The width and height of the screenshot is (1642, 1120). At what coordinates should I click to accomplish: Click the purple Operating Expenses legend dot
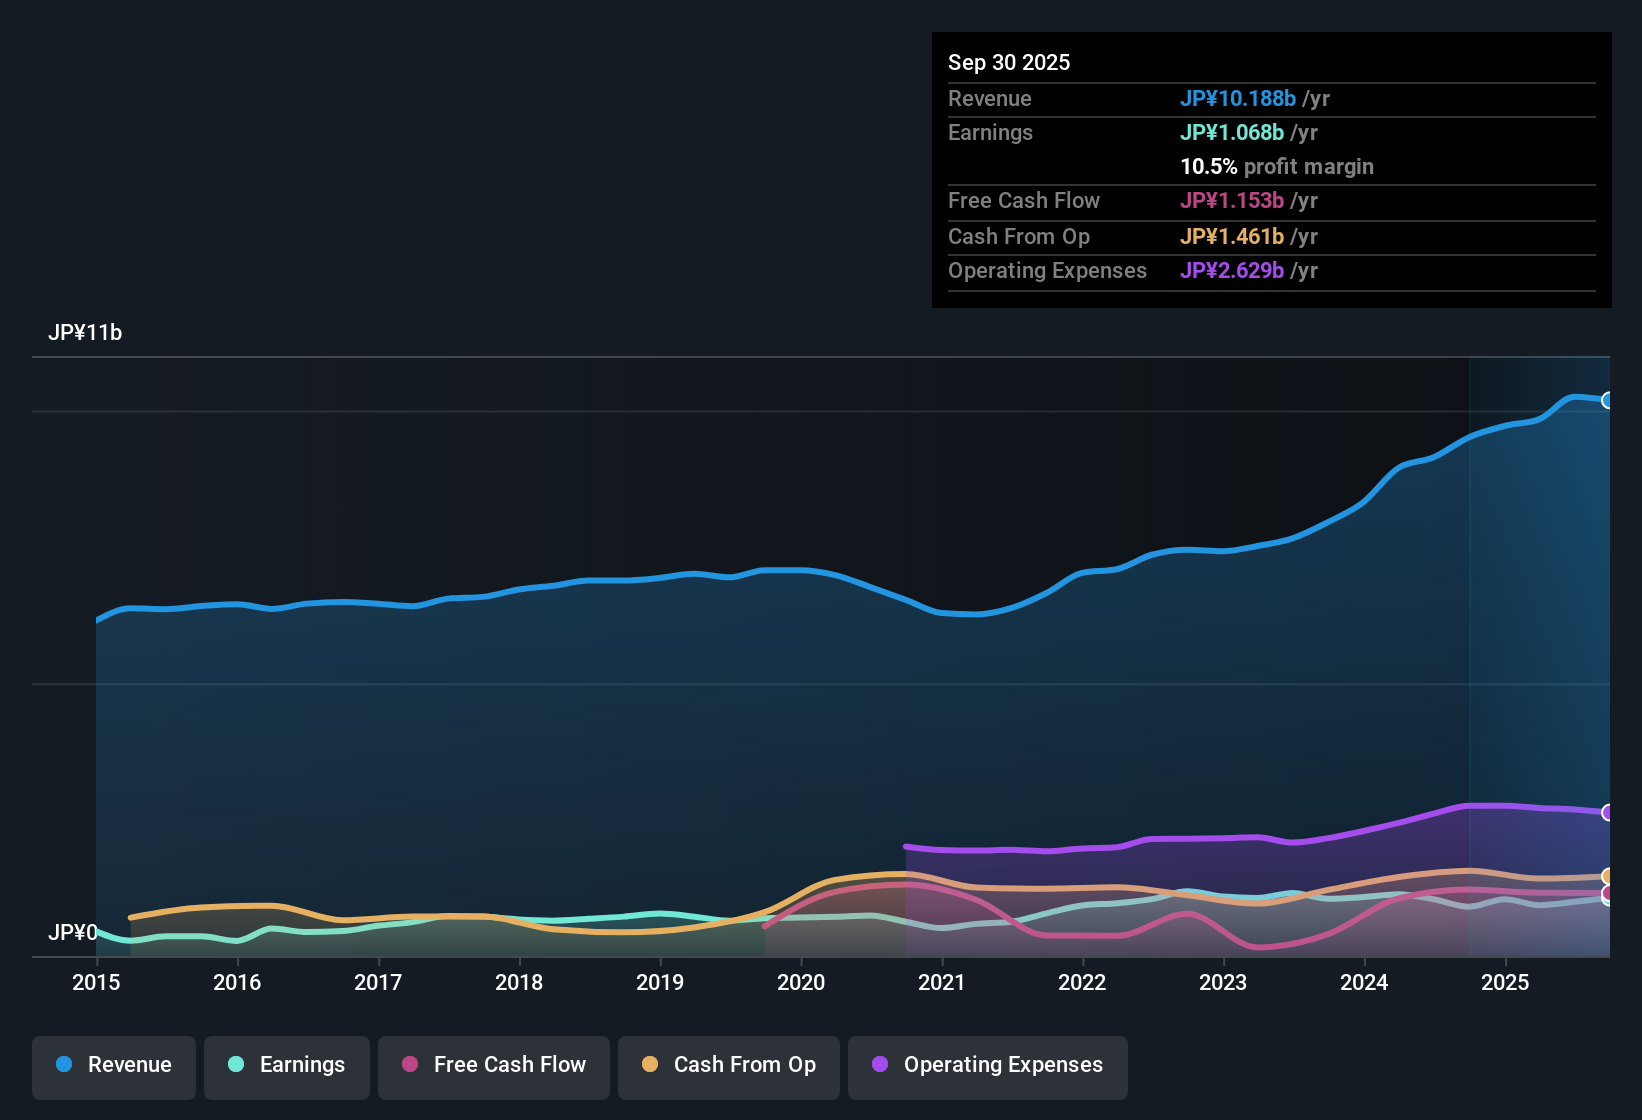pos(878,1065)
